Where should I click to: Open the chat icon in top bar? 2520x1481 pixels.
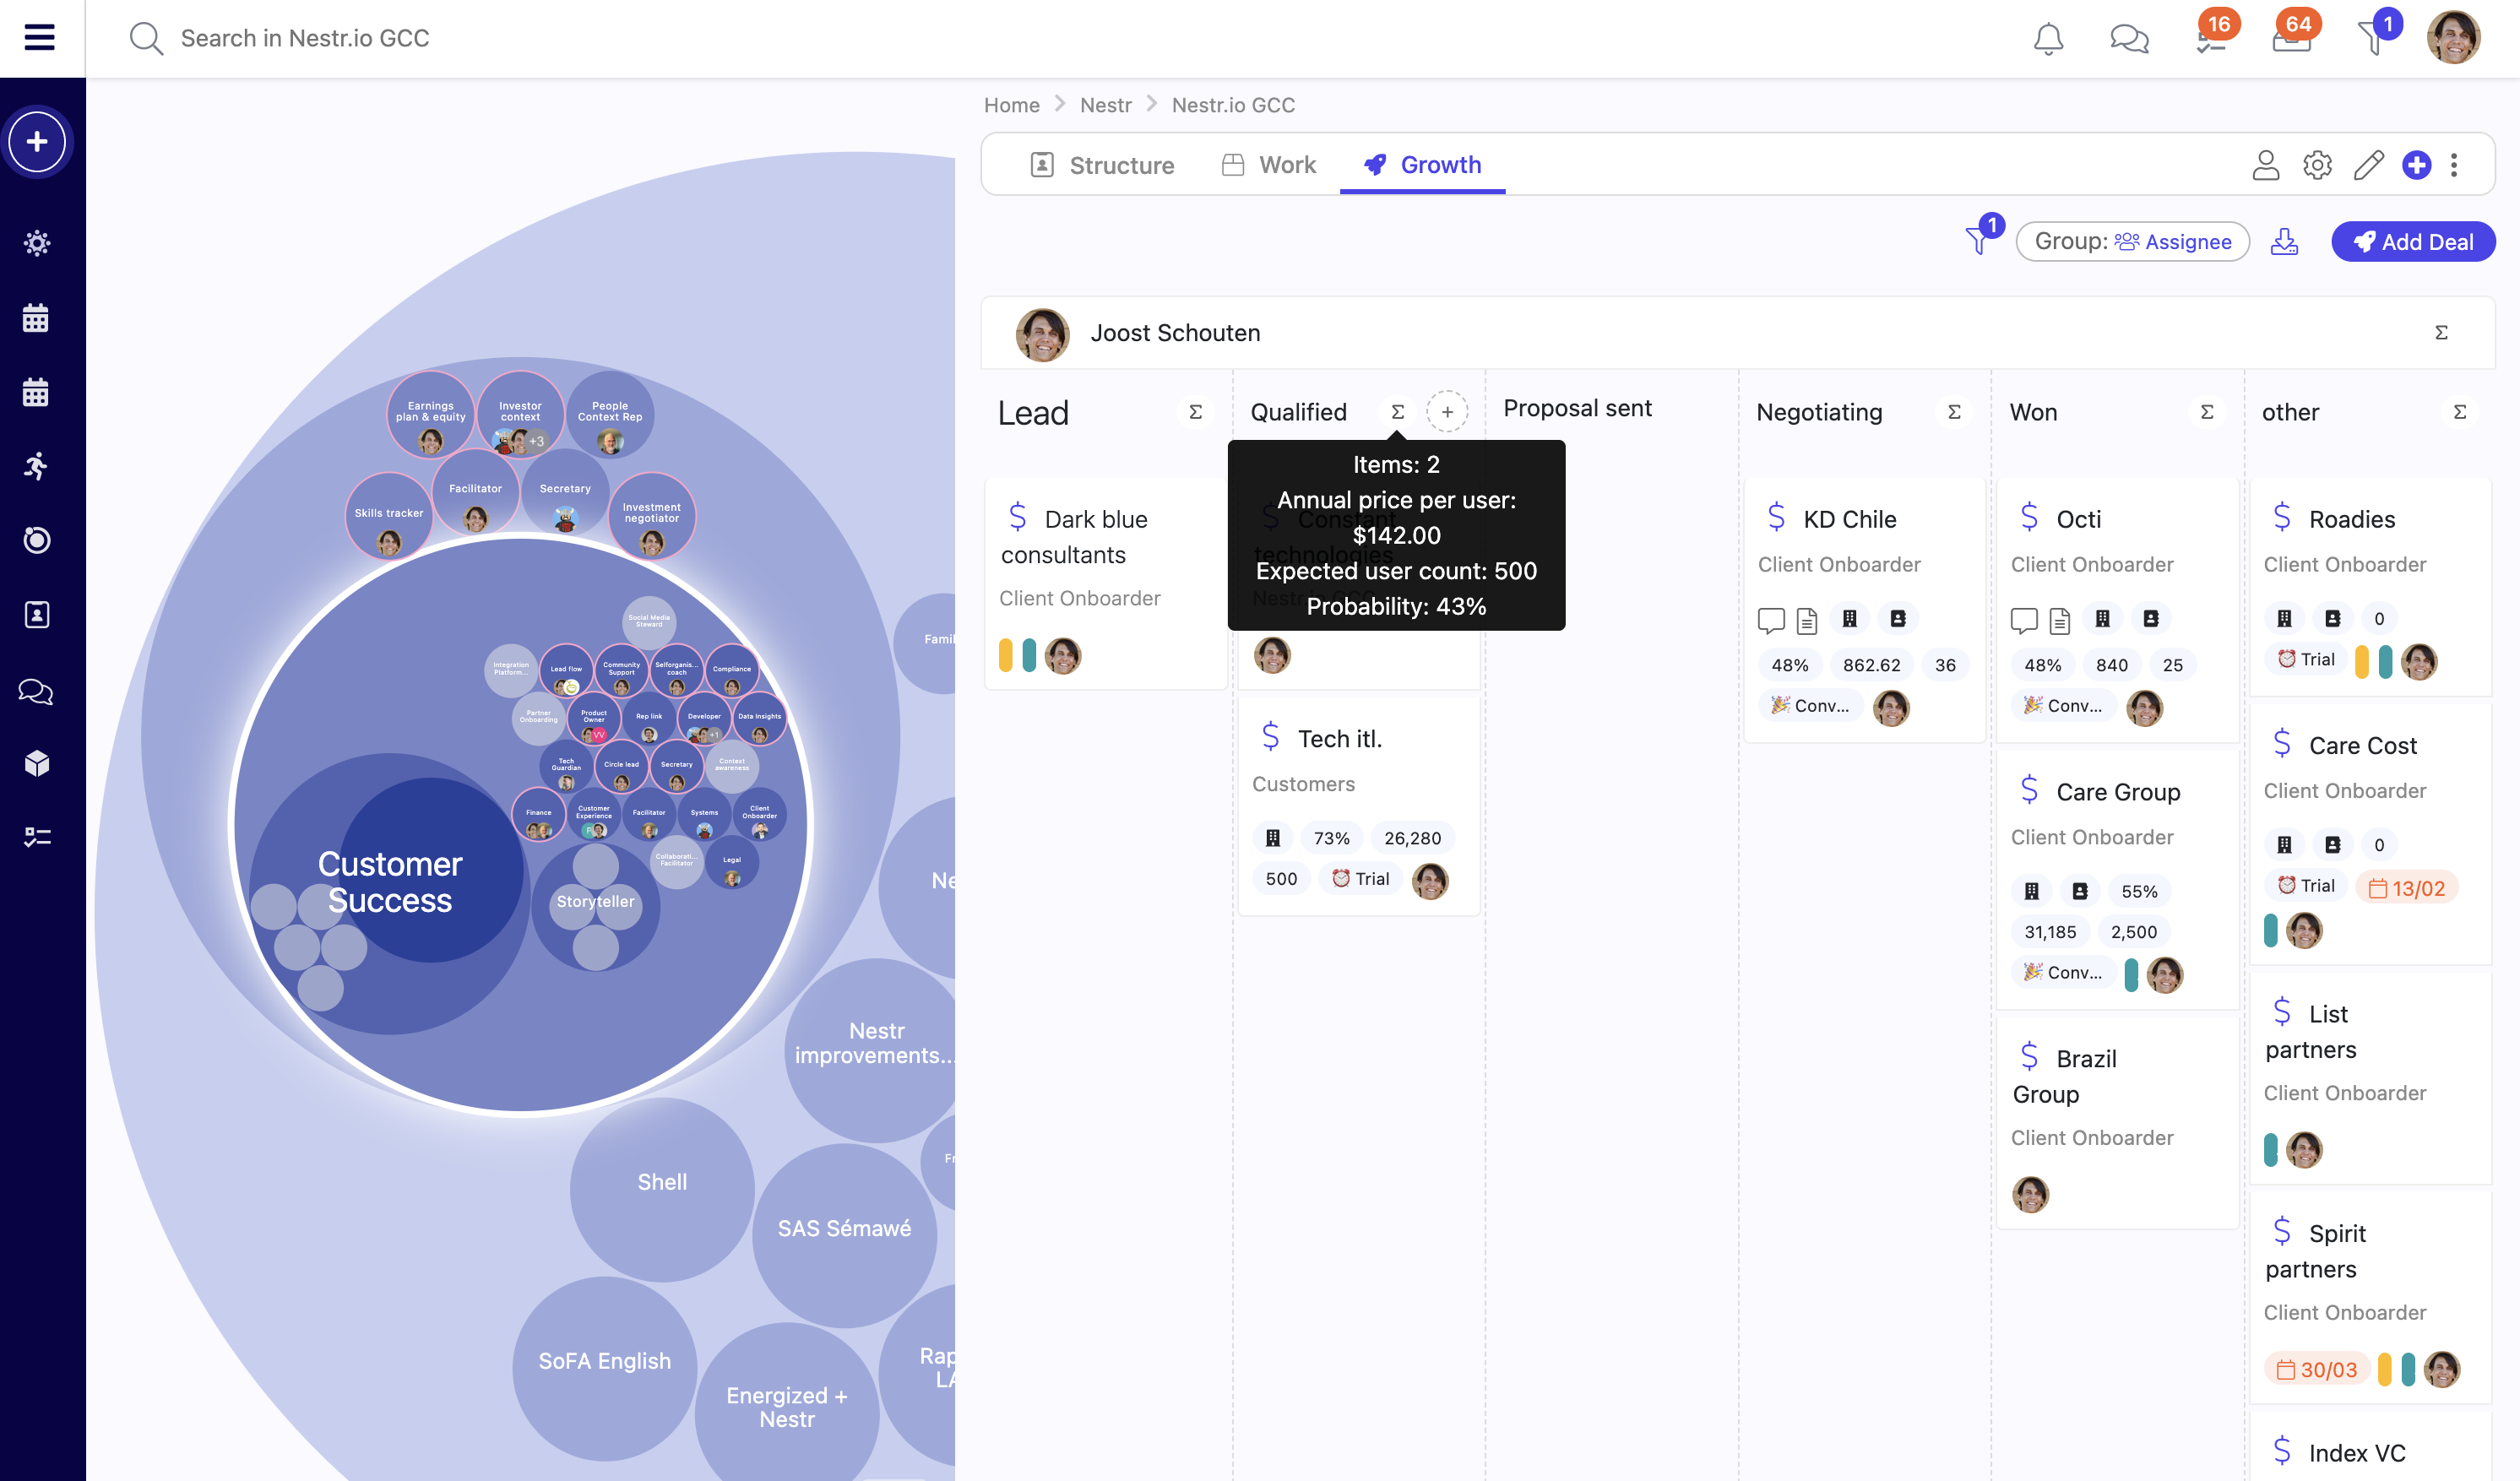[x=2129, y=38]
